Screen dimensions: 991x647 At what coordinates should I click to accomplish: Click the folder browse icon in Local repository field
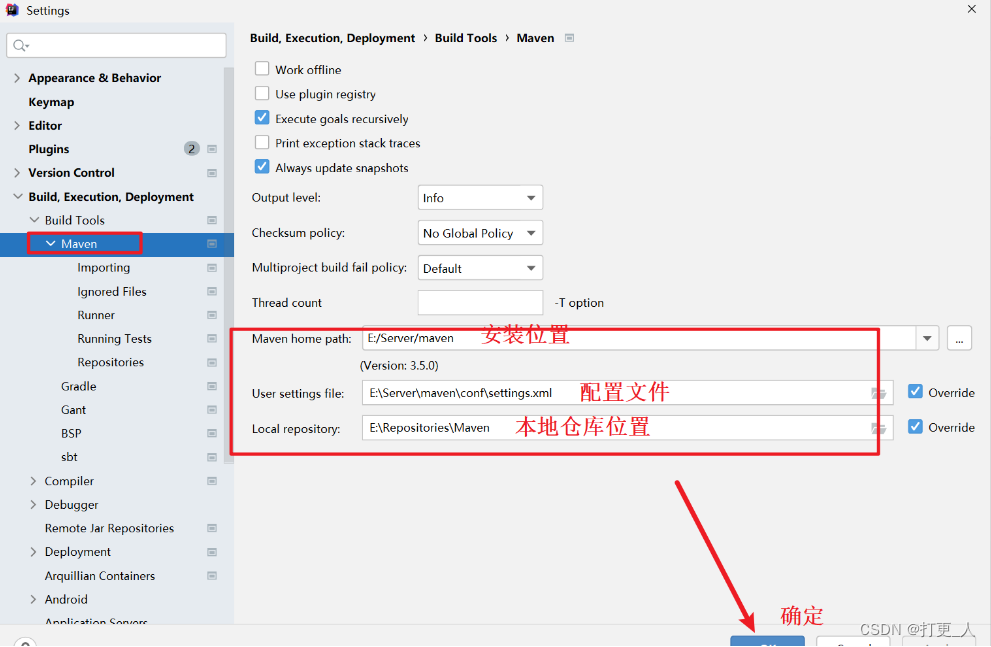879,428
